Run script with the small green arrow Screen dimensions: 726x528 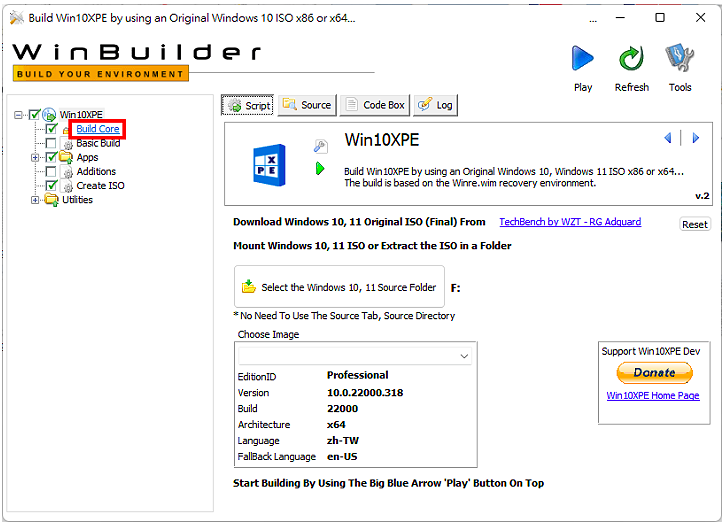click(320, 169)
